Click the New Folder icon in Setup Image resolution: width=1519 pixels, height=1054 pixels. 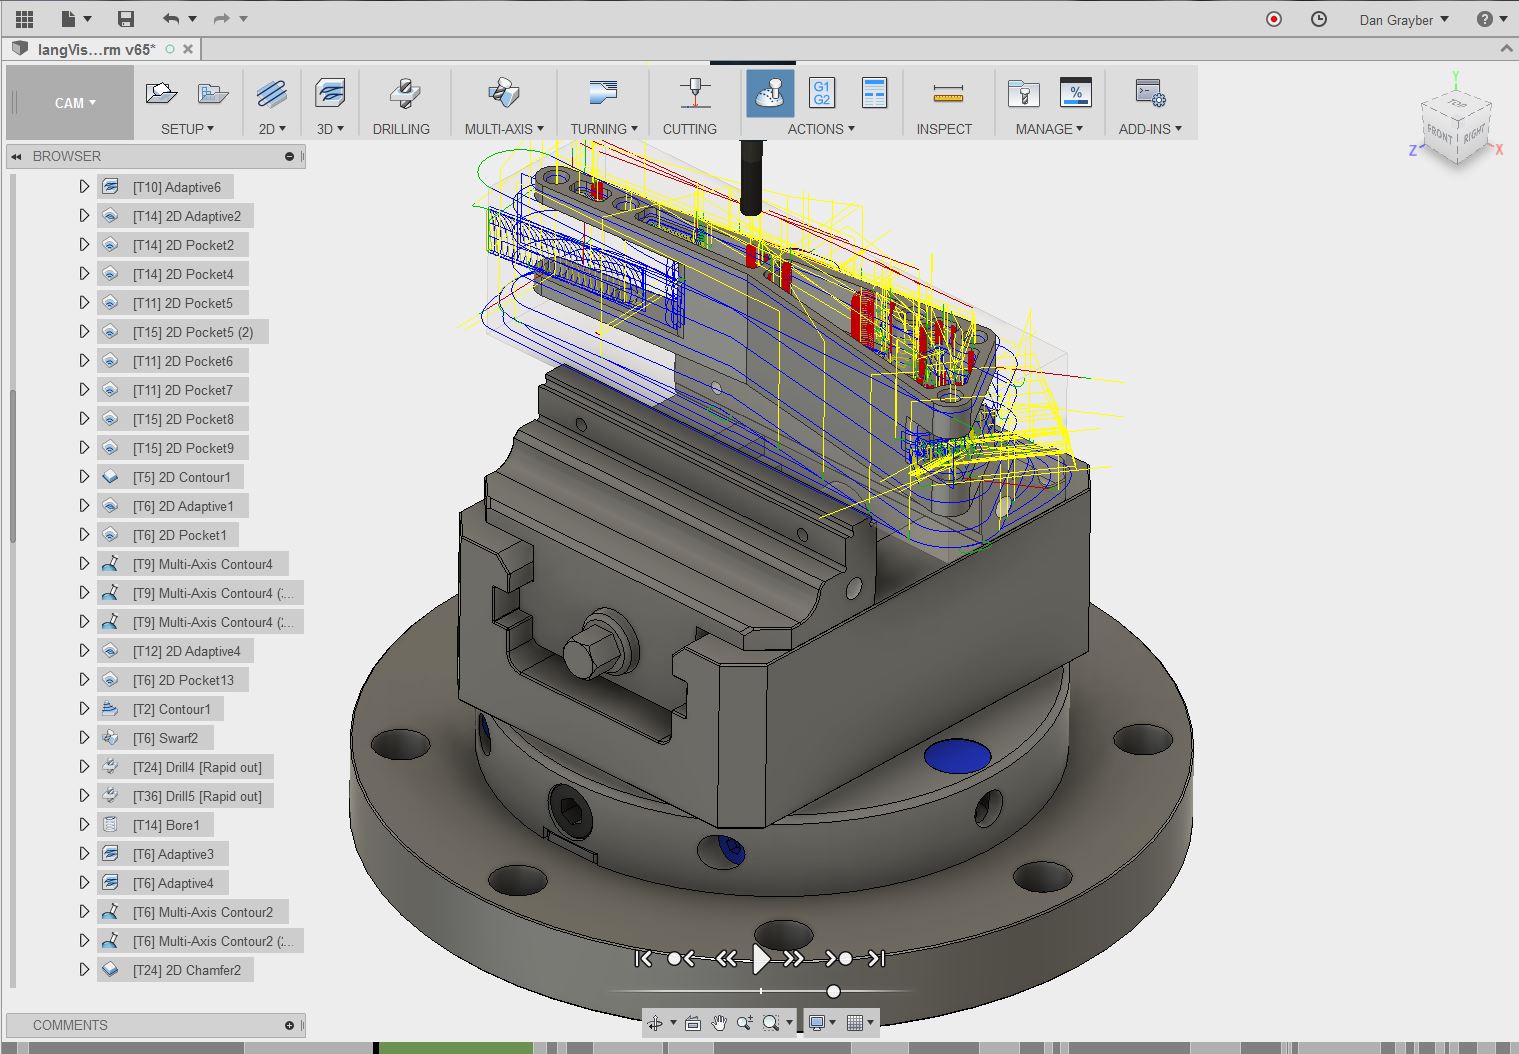click(x=213, y=94)
